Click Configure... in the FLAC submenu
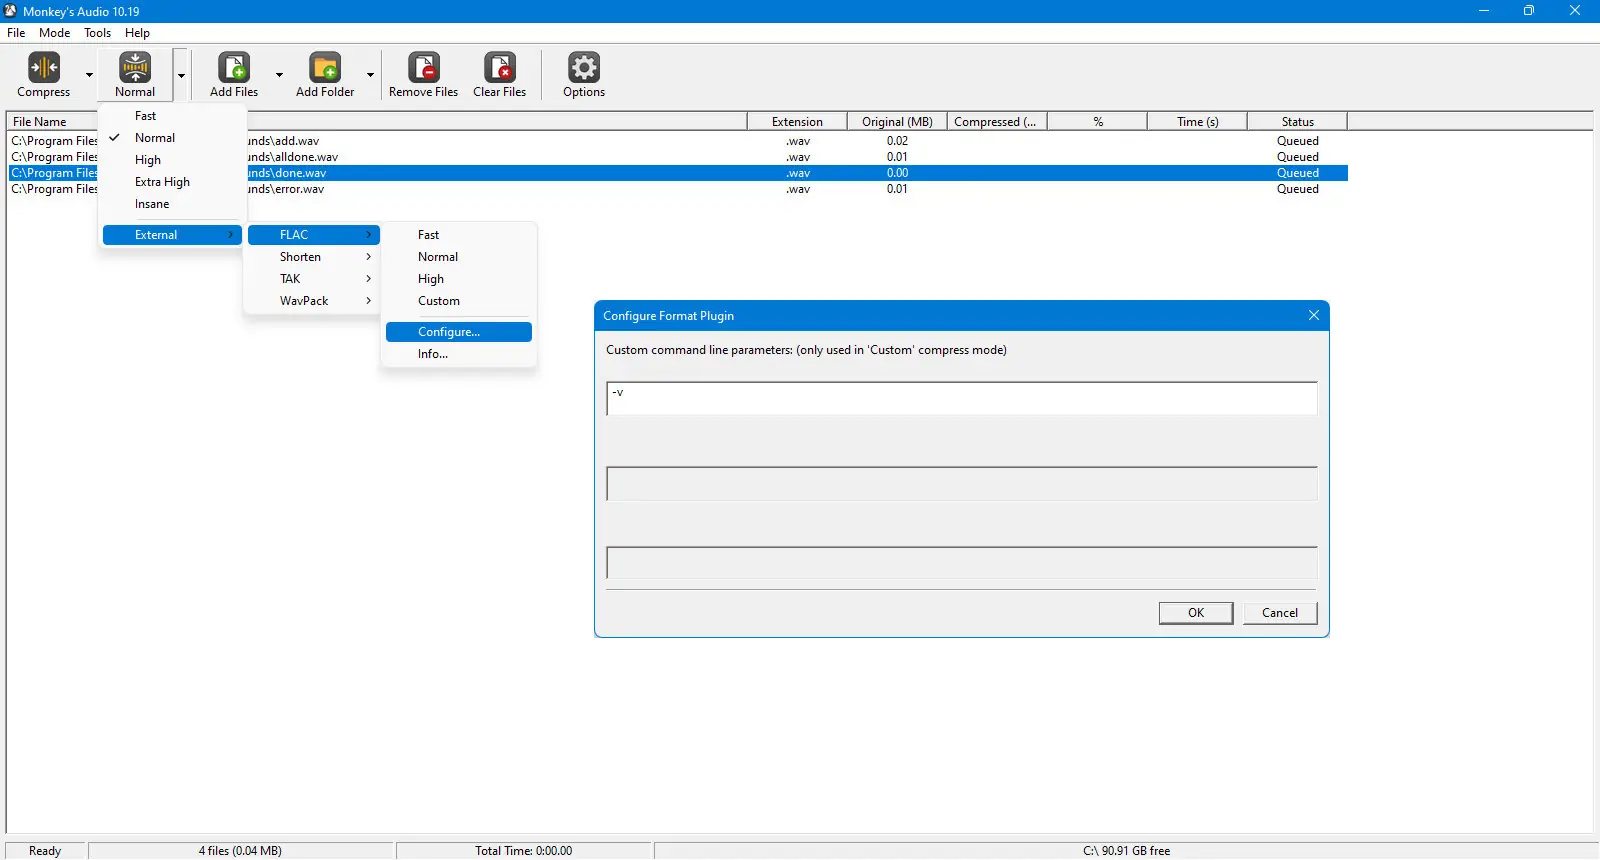Screen dimensions: 1600x860 (x=459, y=332)
